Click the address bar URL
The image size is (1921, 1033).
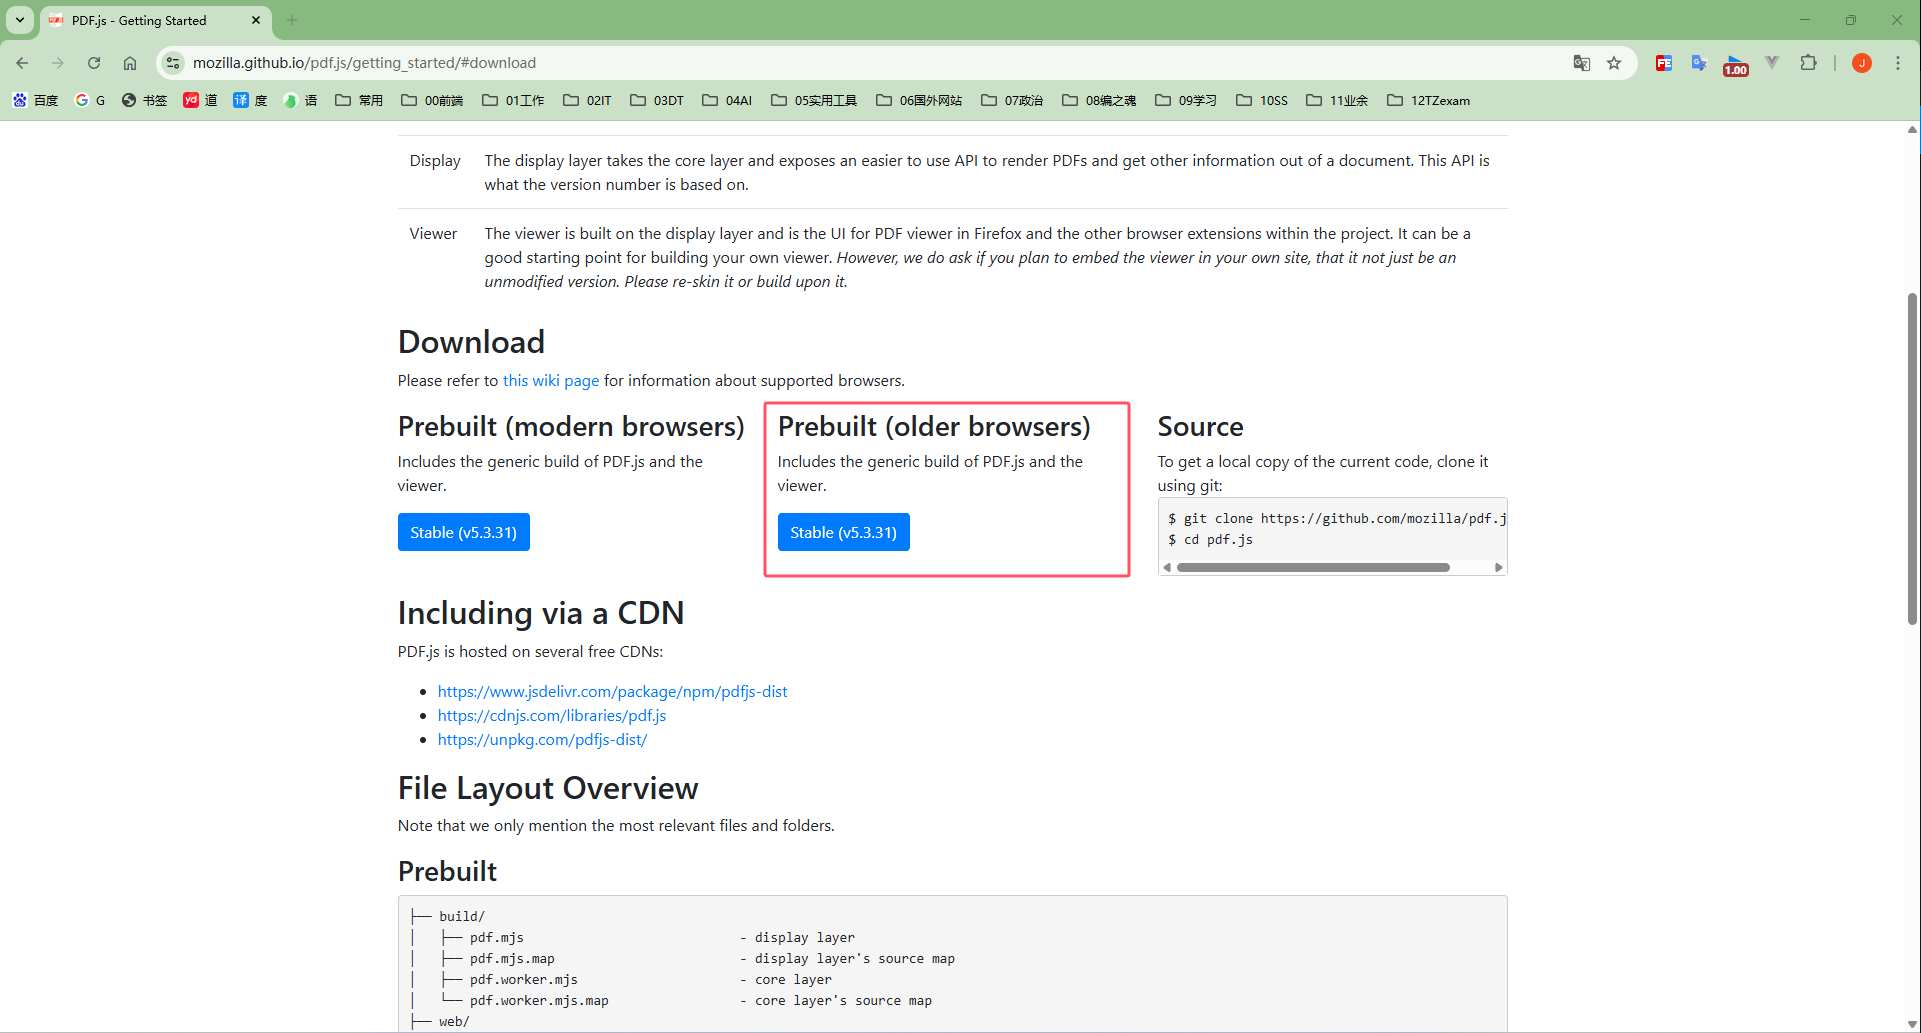point(364,63)
